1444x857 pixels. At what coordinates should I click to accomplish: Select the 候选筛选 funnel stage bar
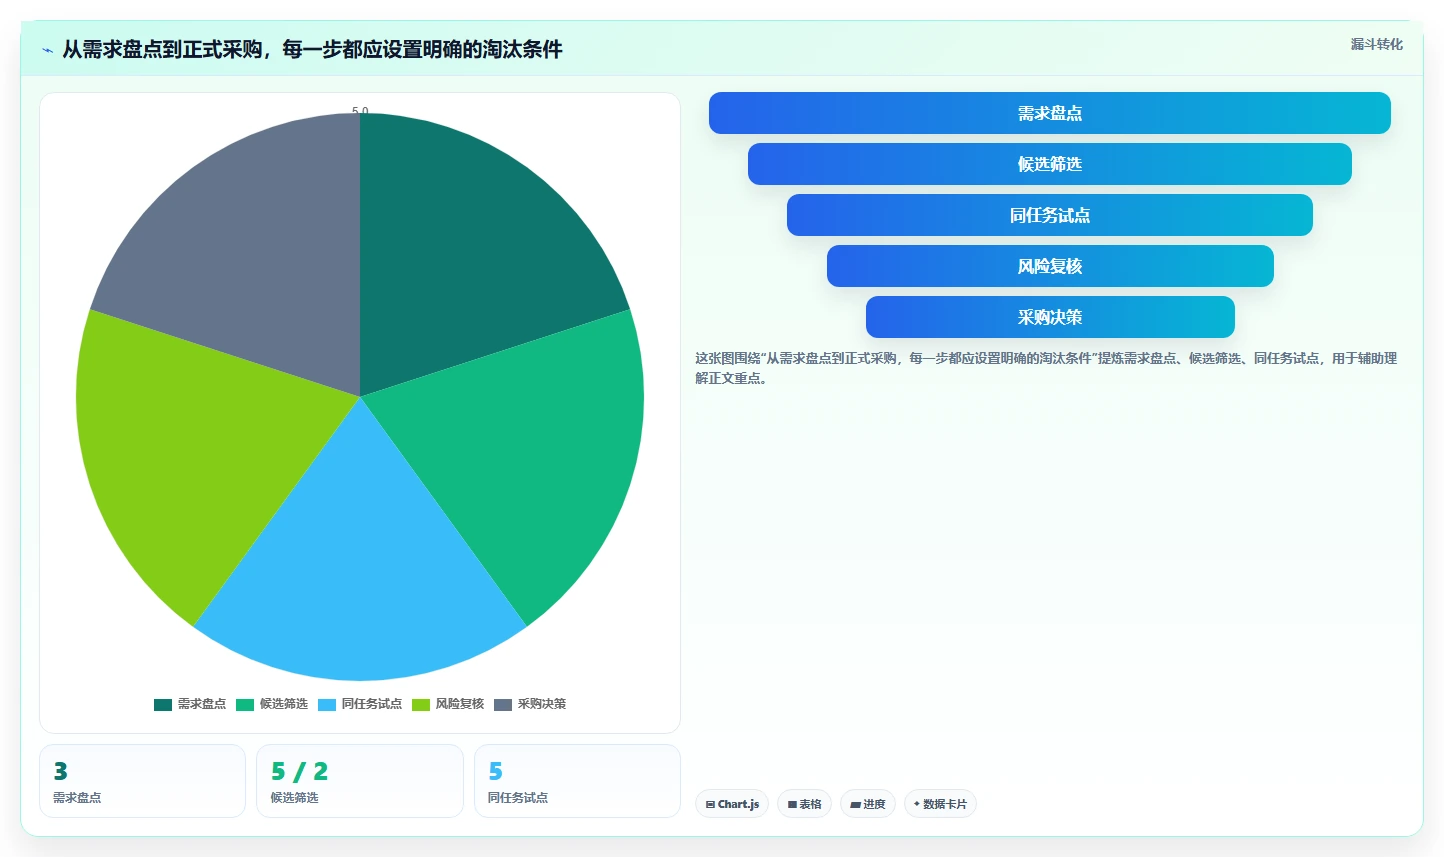point(1049,164)
